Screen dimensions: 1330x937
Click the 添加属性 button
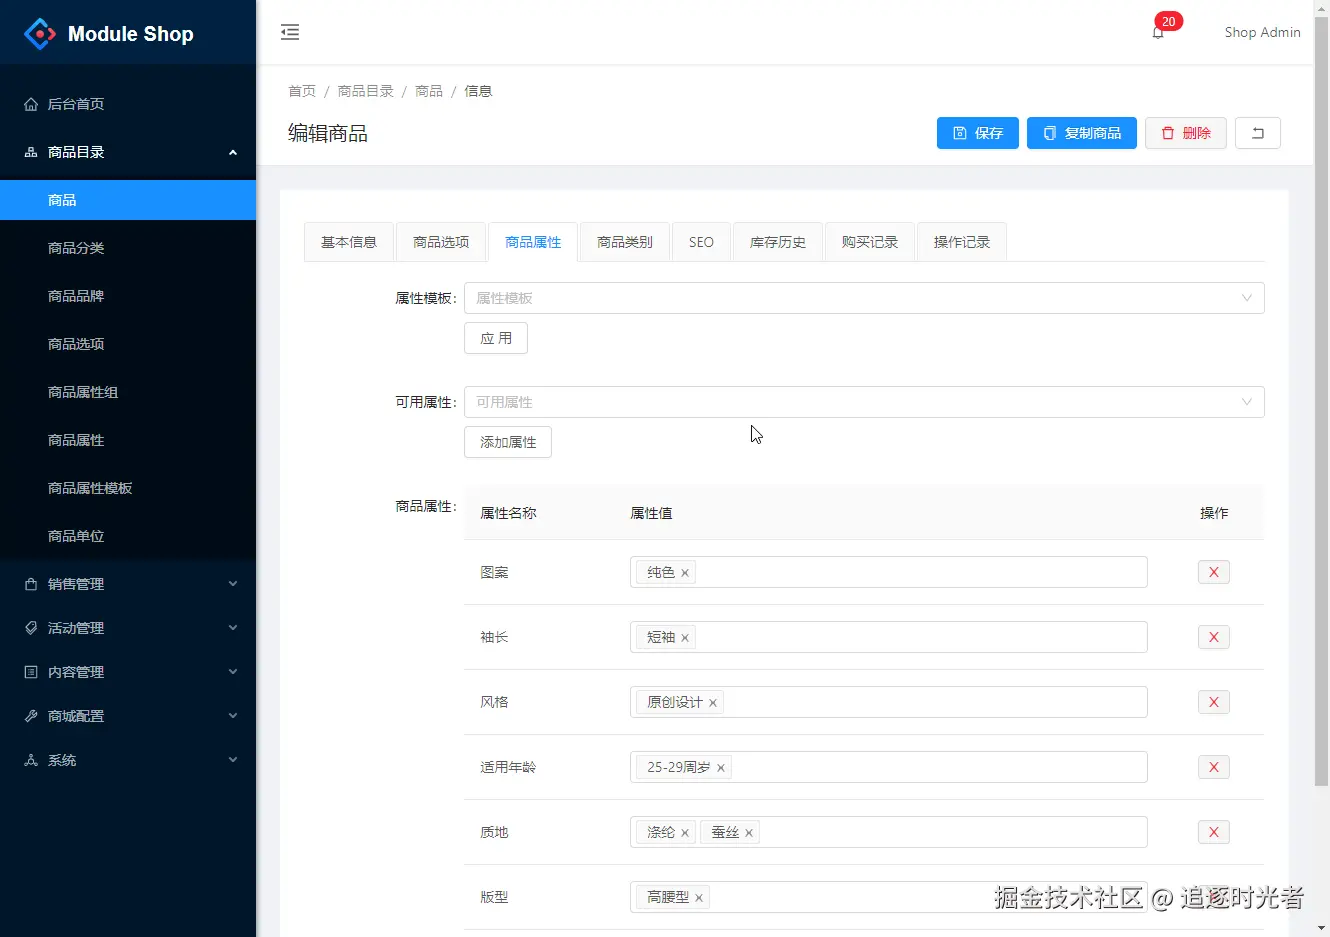508,442
